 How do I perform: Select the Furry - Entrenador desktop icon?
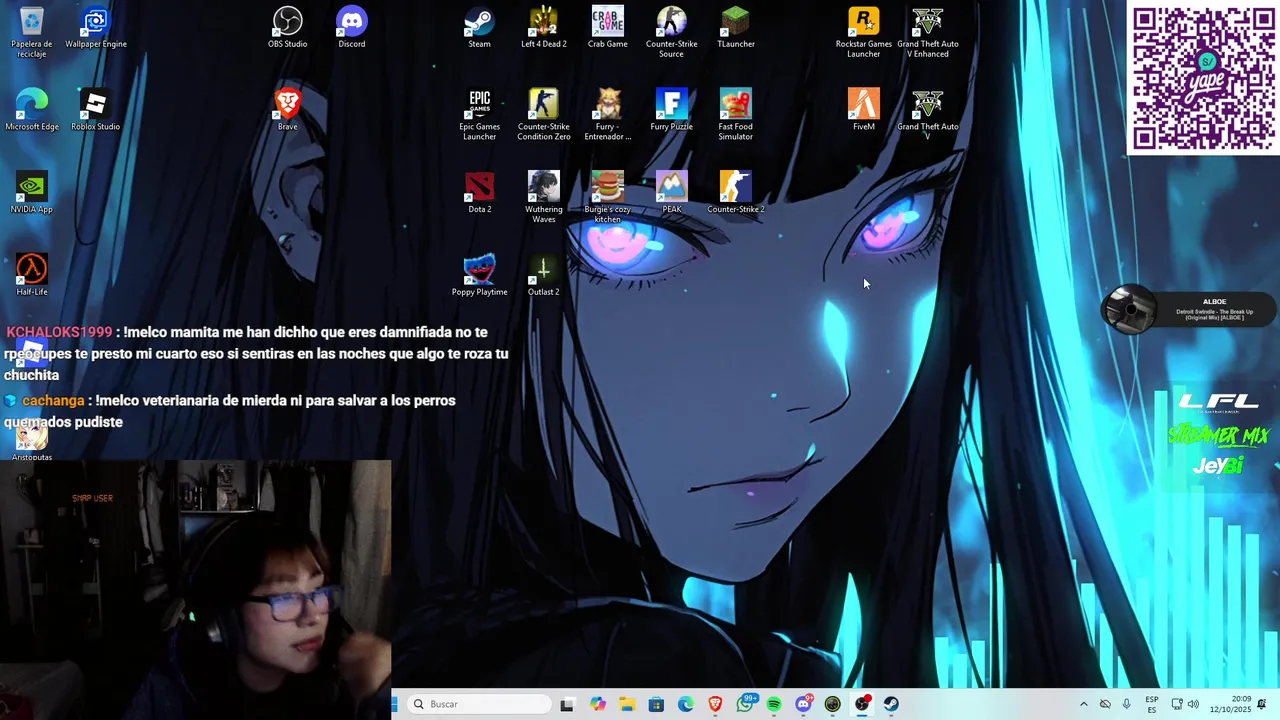pos(607,114)
